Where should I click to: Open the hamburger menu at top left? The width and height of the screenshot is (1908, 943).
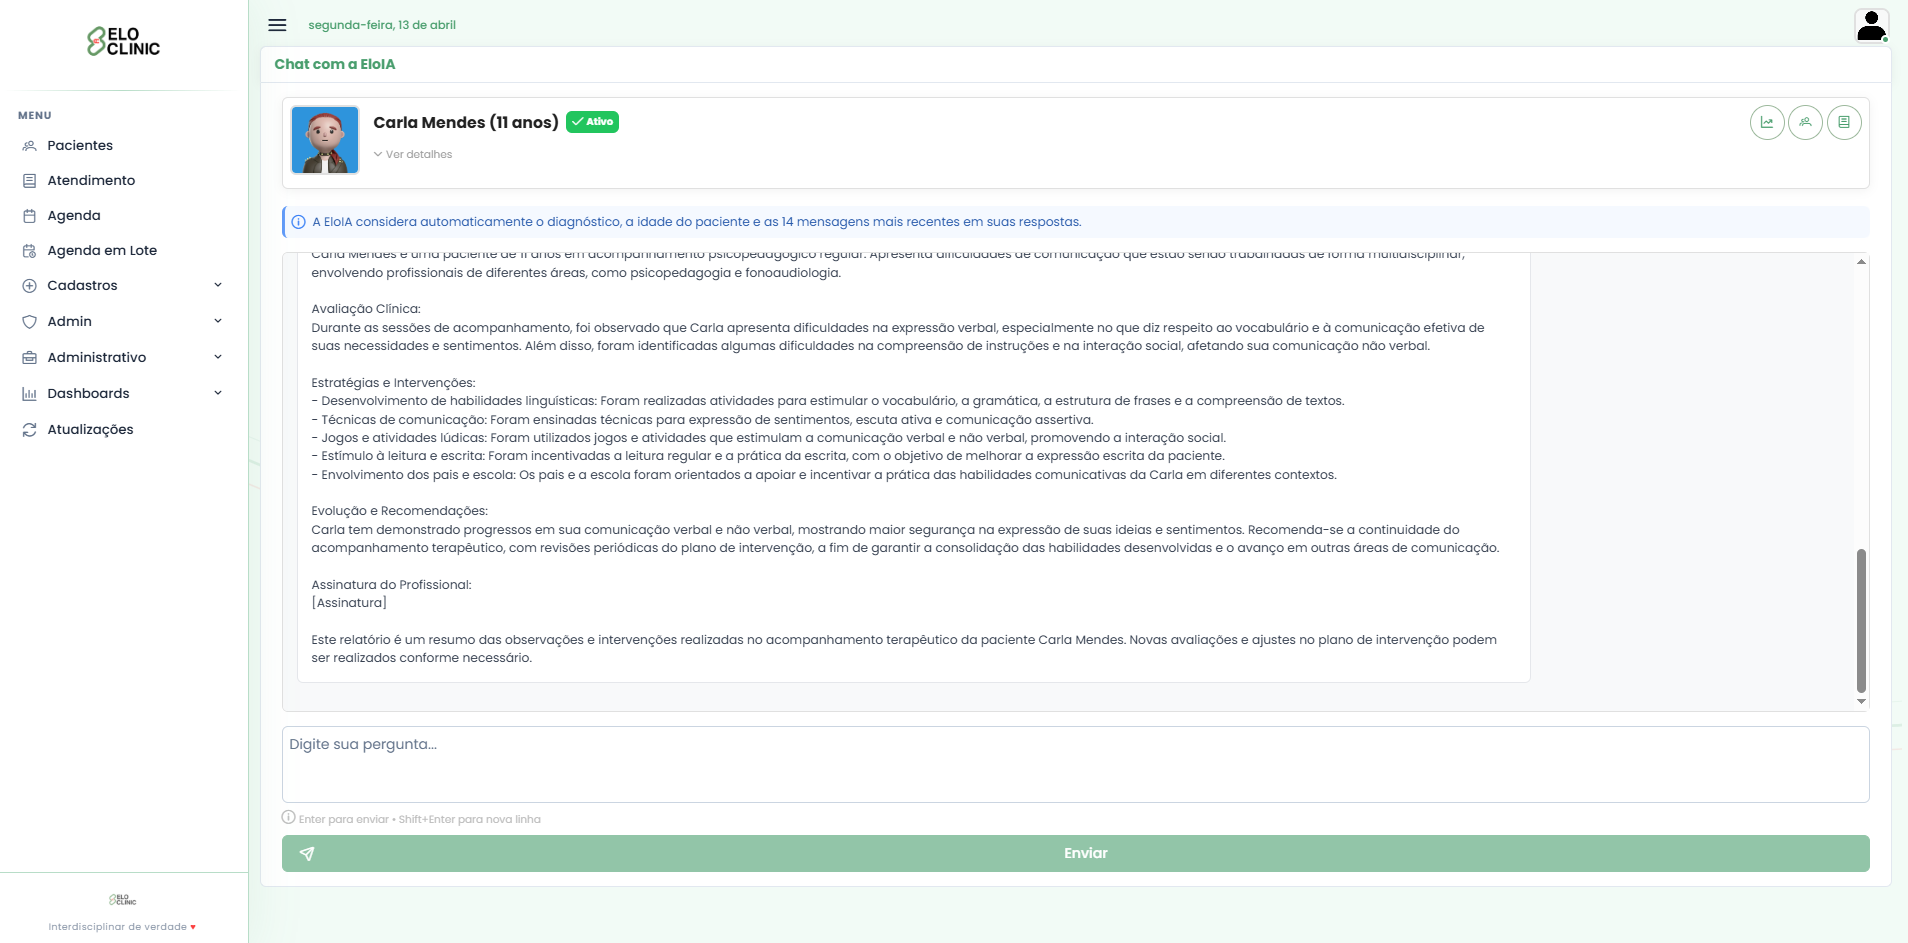[x=277, y=25]
